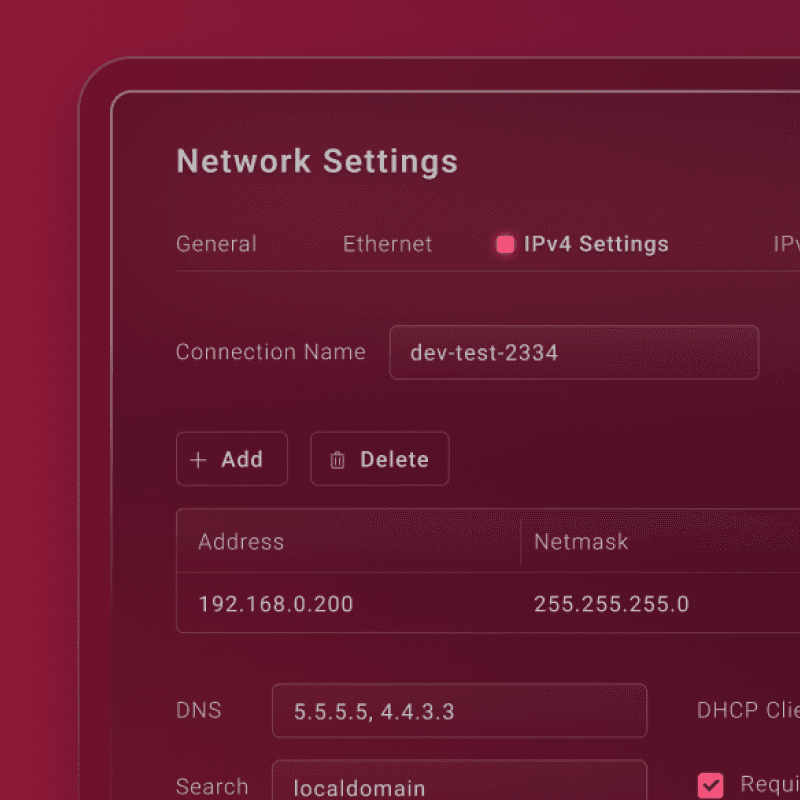800x800 pixels.
Task: Click the Connection Name label
Action: (x=271, y=352)
